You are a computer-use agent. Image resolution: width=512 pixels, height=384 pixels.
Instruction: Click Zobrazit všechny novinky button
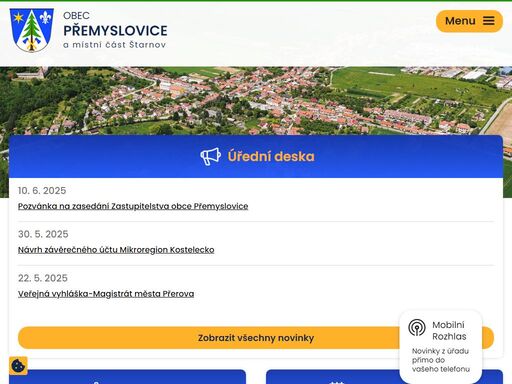pyautogui.click(x=256, y=338)
